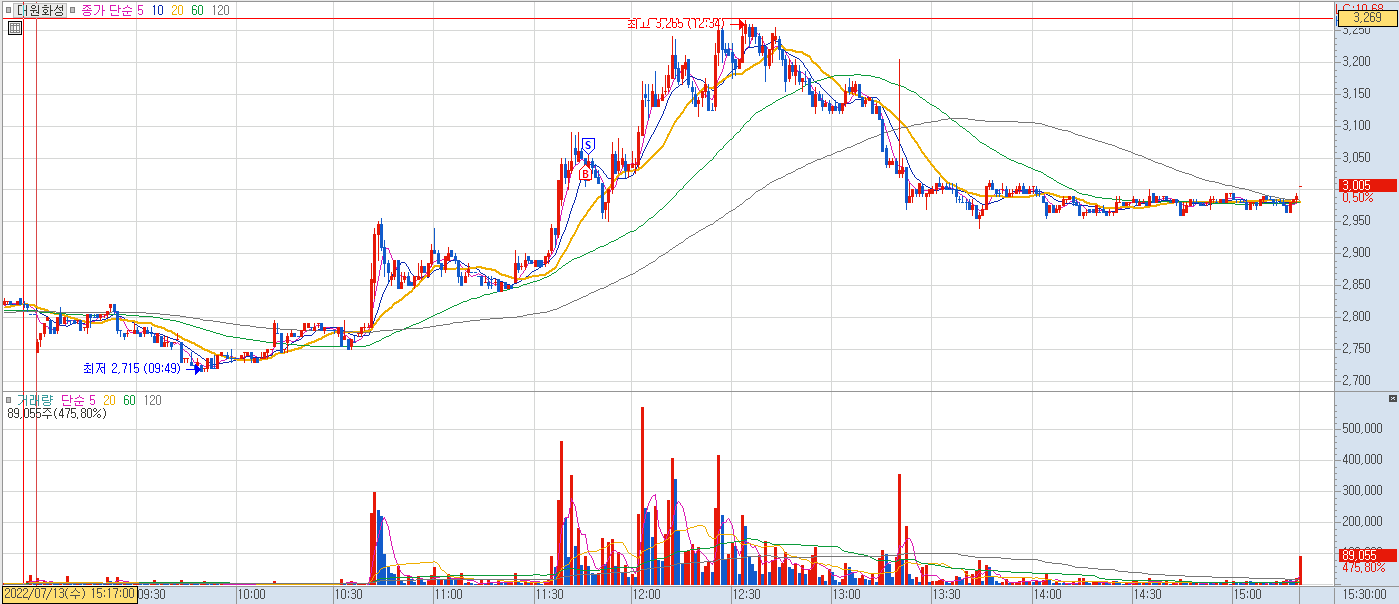Image resolution: width=1399 pixels, height=604 pixels.
Task: Click the 2022/07/13(수) 15:17:00 date tag
Action: pyautogui.click(x=69, y=593)
